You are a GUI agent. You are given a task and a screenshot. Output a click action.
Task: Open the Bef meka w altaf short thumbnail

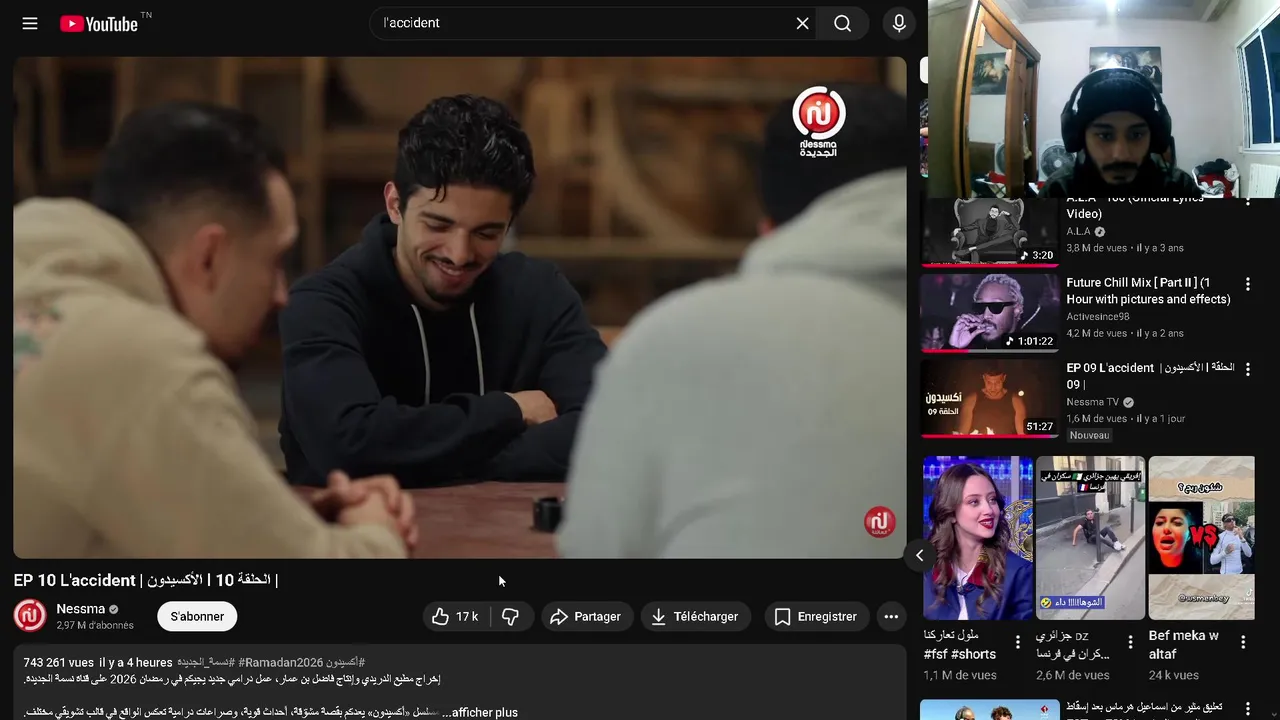[1201, 538]
